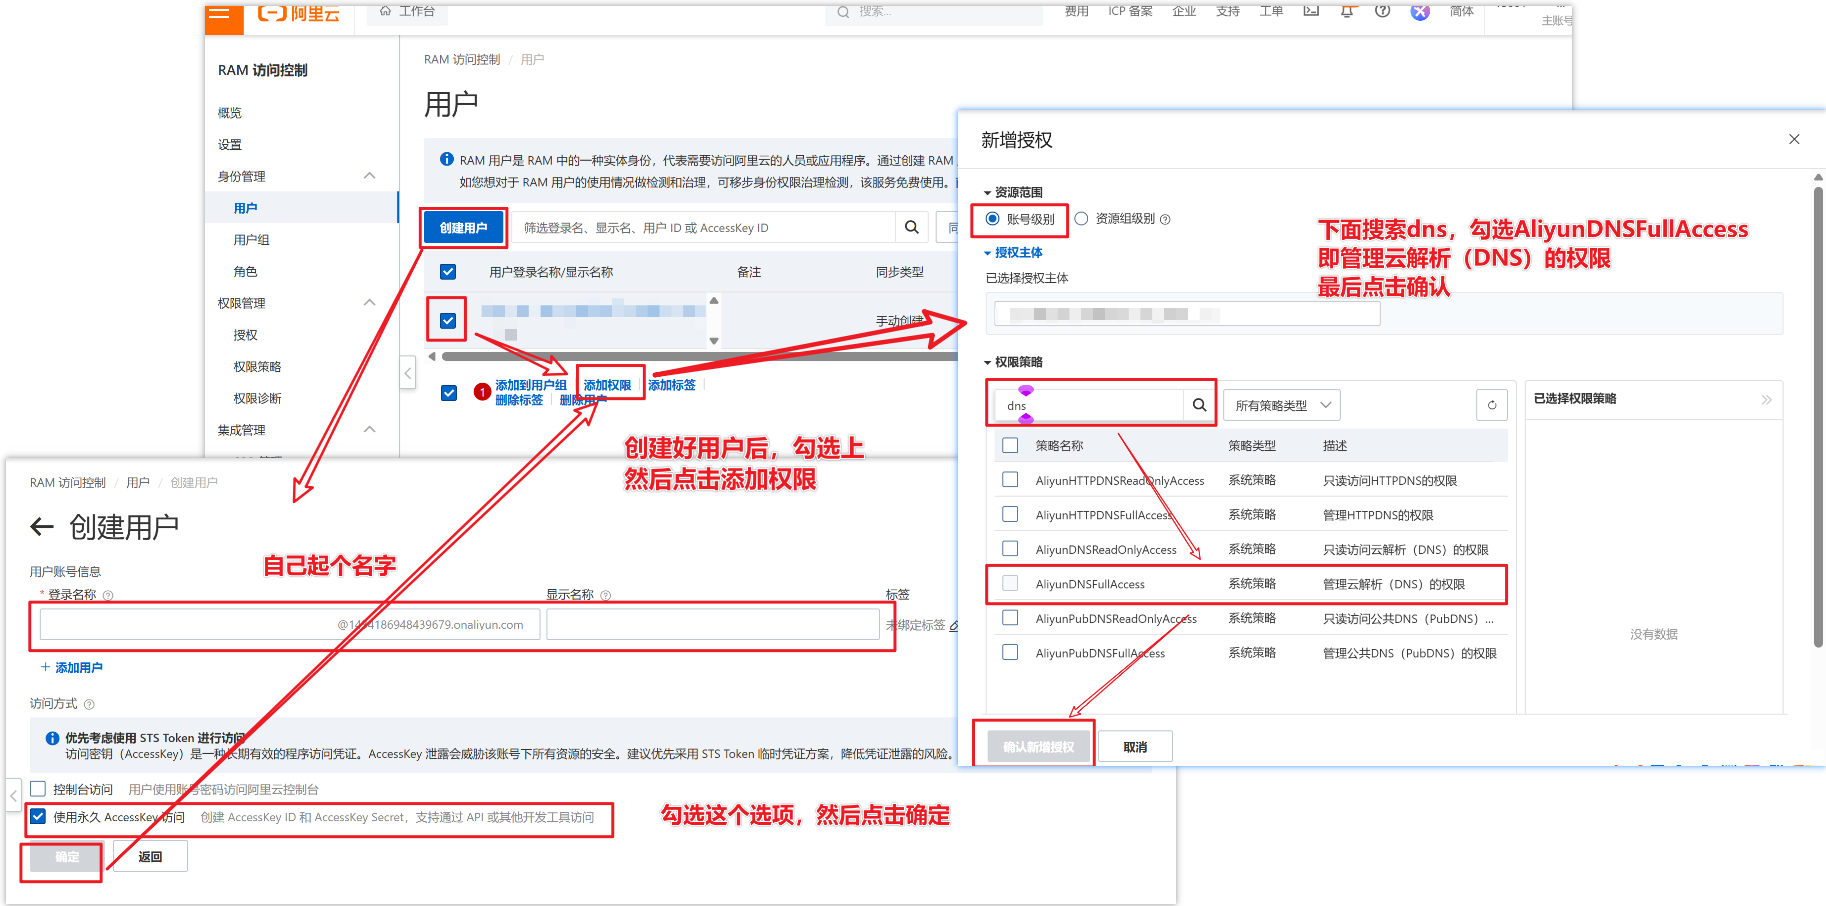Click the edit pencil next to 未绑定标签
Image resolution: width=1826 pixels, height=906 pixels.
[x=954, y=625]
